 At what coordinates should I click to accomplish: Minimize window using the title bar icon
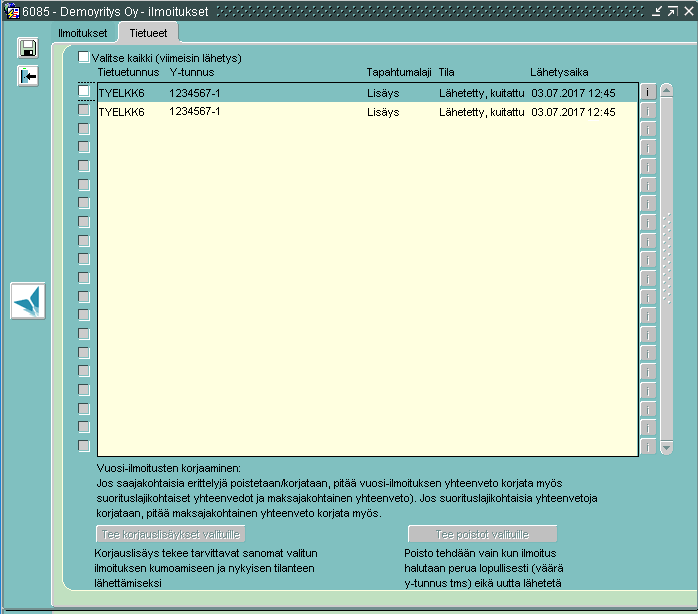pyautogui.click(x=657, y=11)
